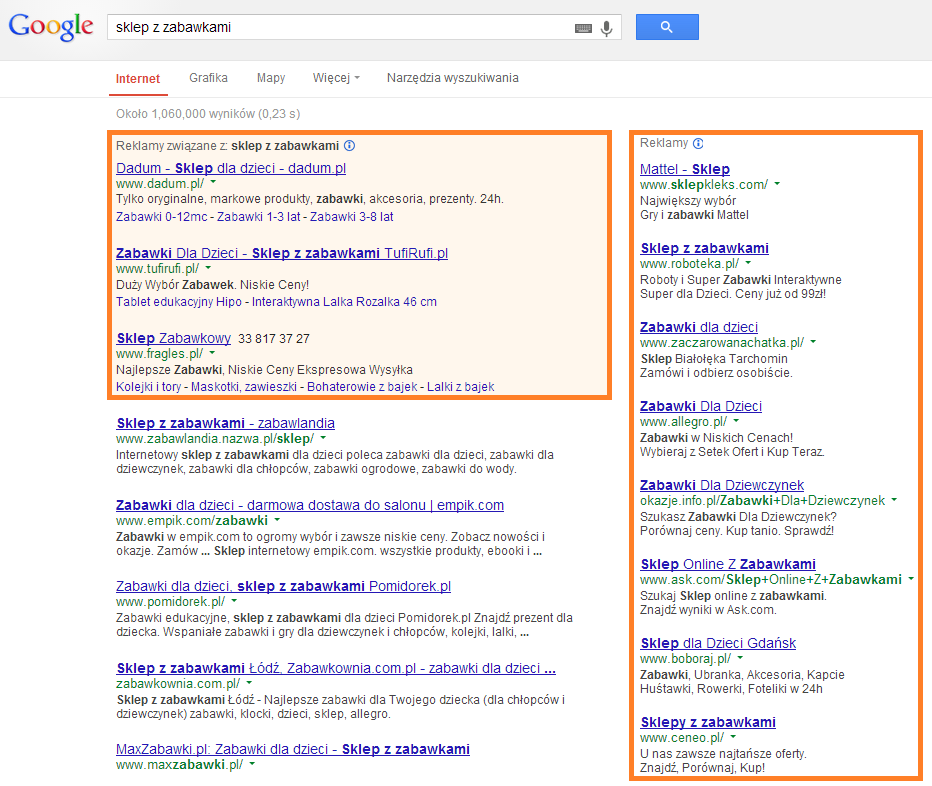Expand arrow next to www.empik.com/zabawki

click(x=277, y=520)
